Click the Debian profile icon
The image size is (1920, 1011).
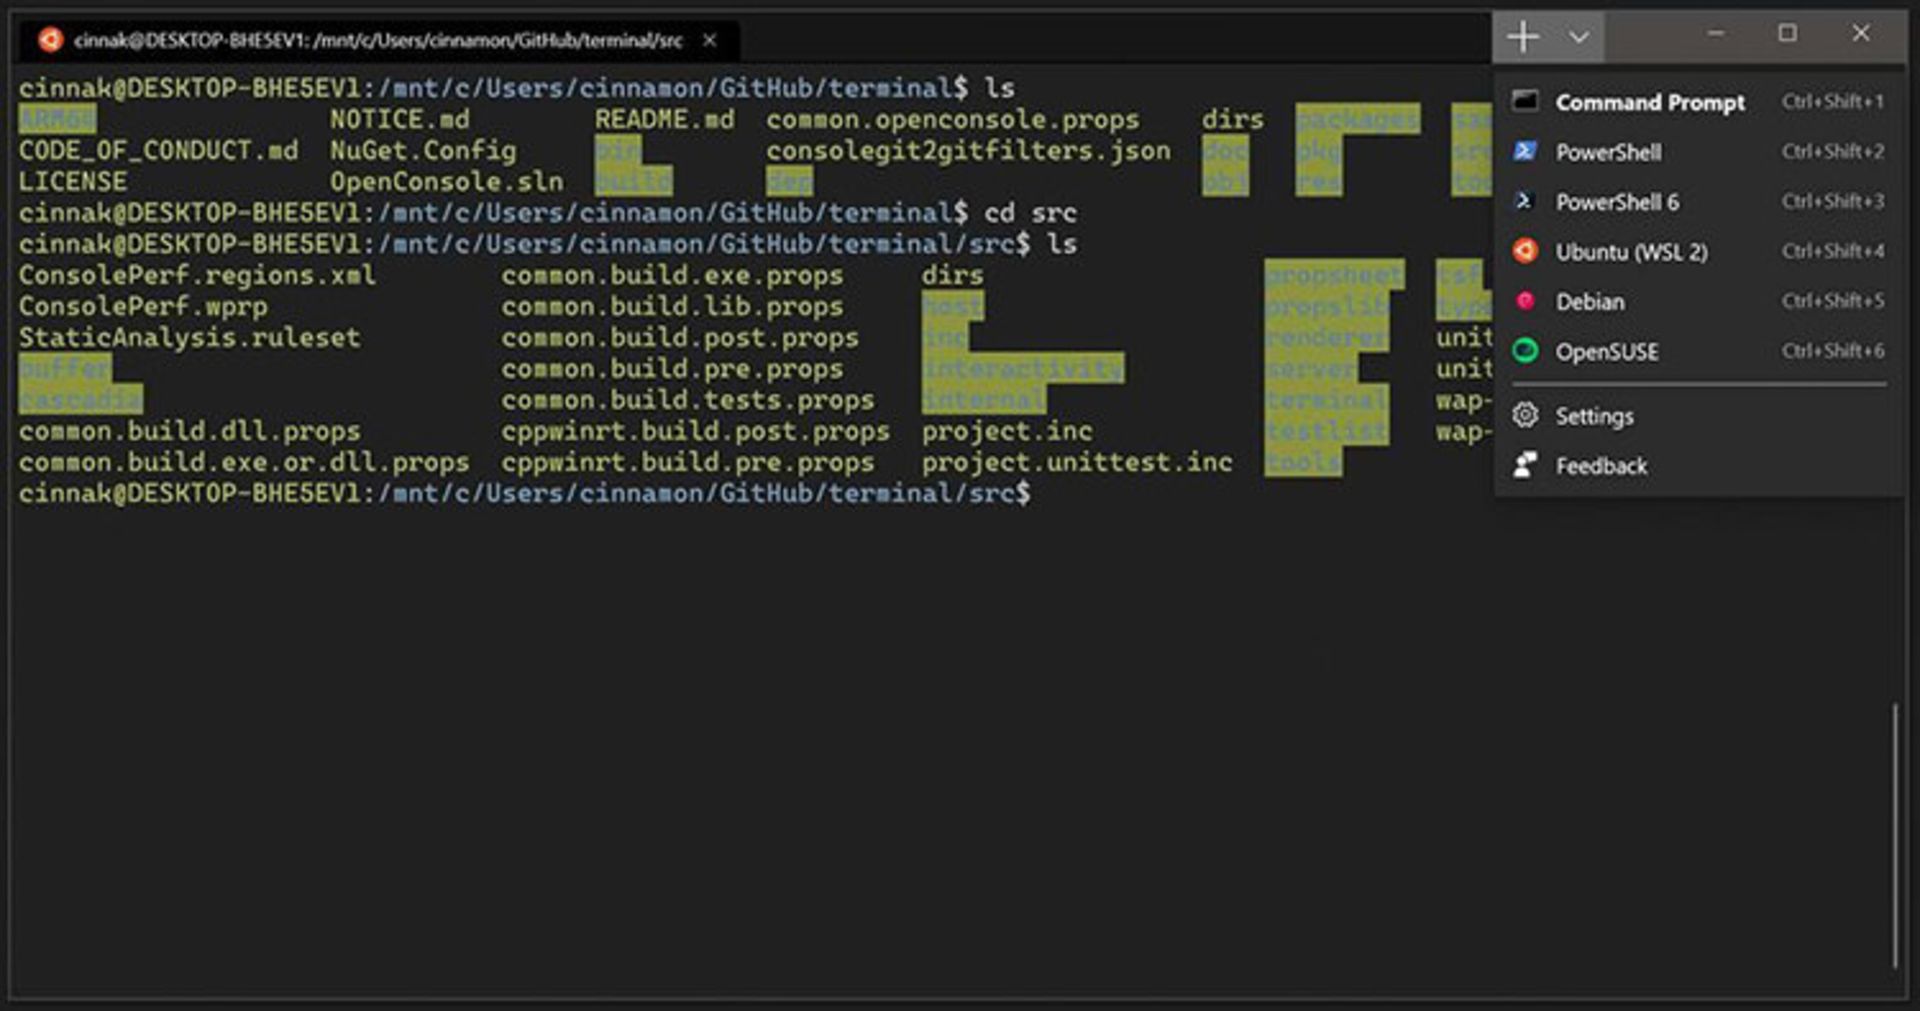1523,301
